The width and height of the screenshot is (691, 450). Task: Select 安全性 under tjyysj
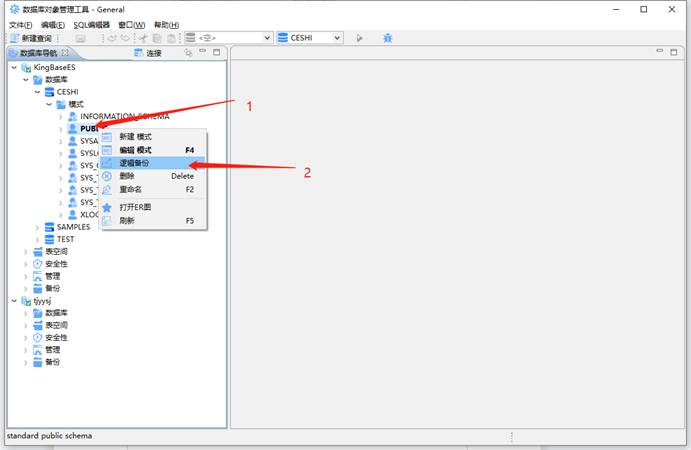[x=56, y=338]
